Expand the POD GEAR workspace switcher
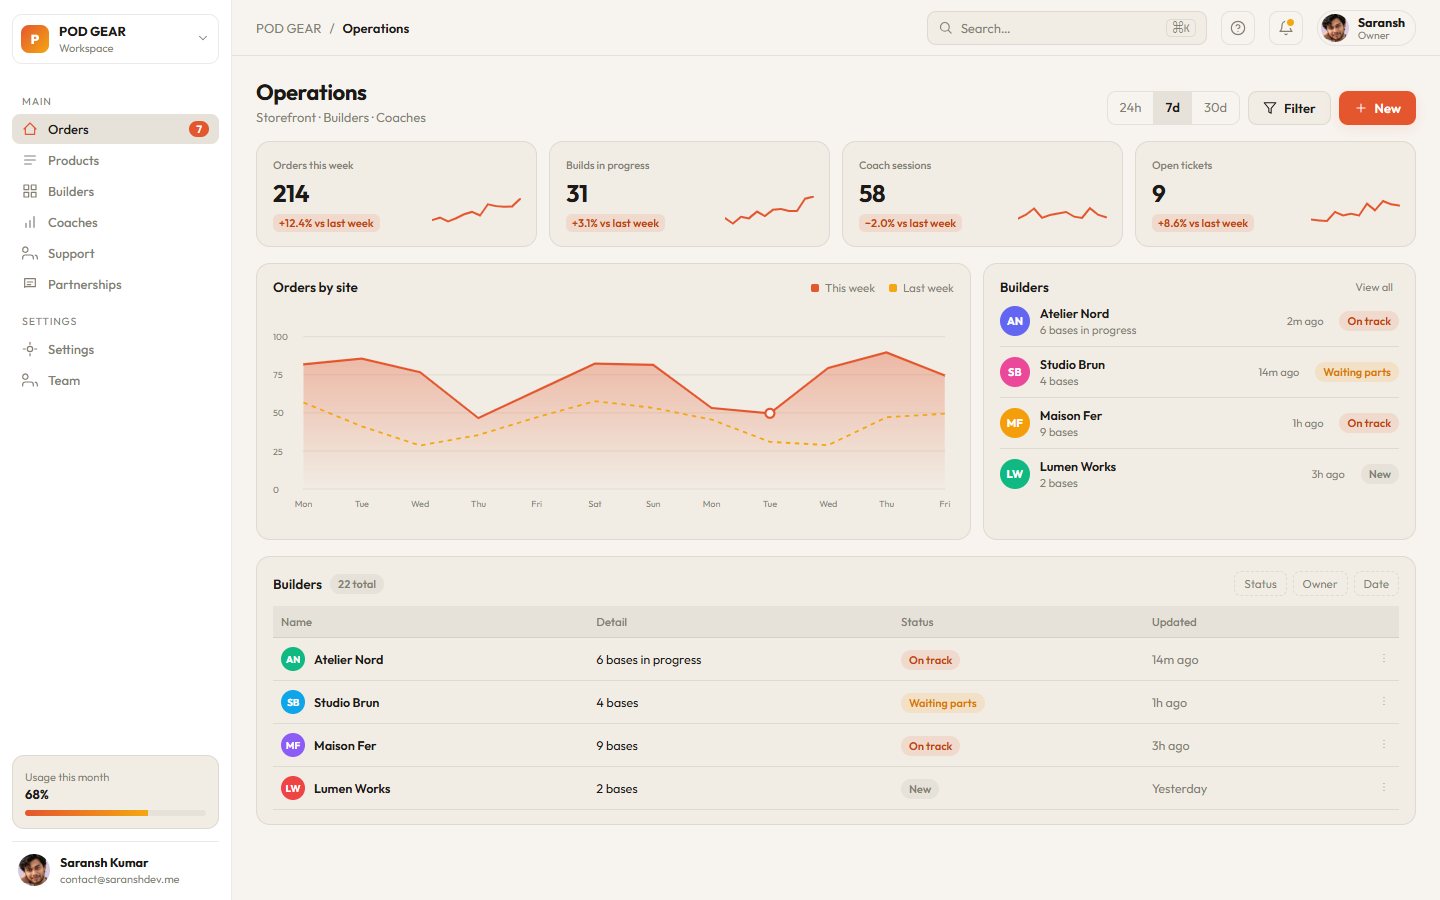 [x=115, y=39]
